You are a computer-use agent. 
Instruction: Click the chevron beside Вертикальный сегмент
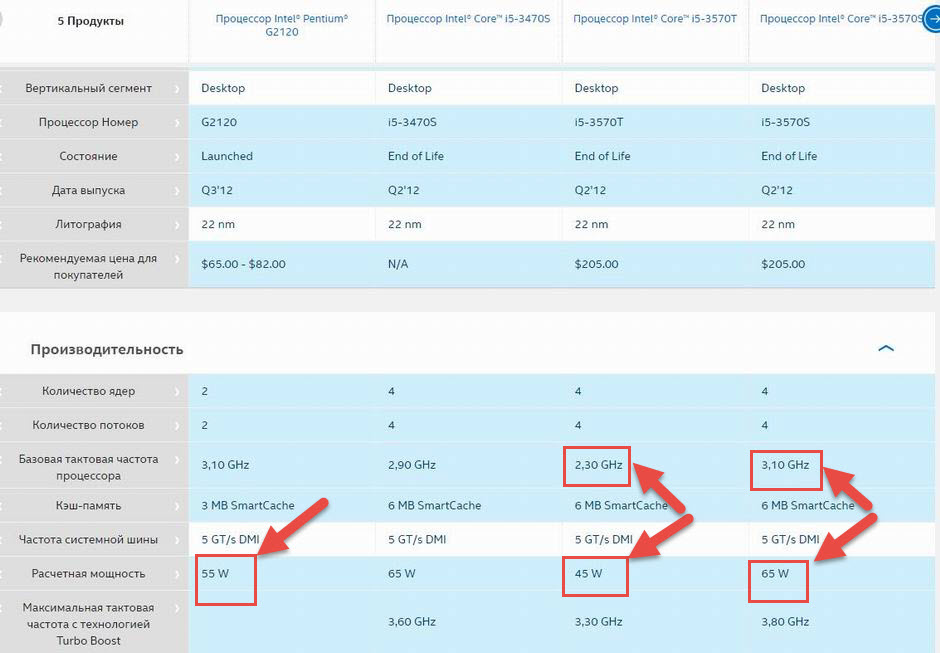tap(178, 88)
